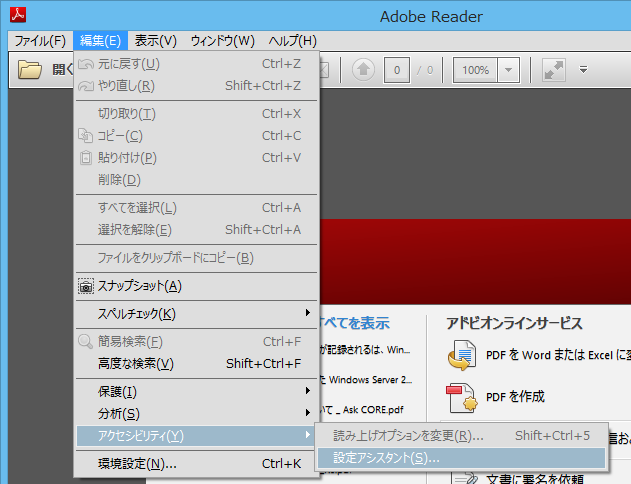Click the 100% zoom value field

475,70
